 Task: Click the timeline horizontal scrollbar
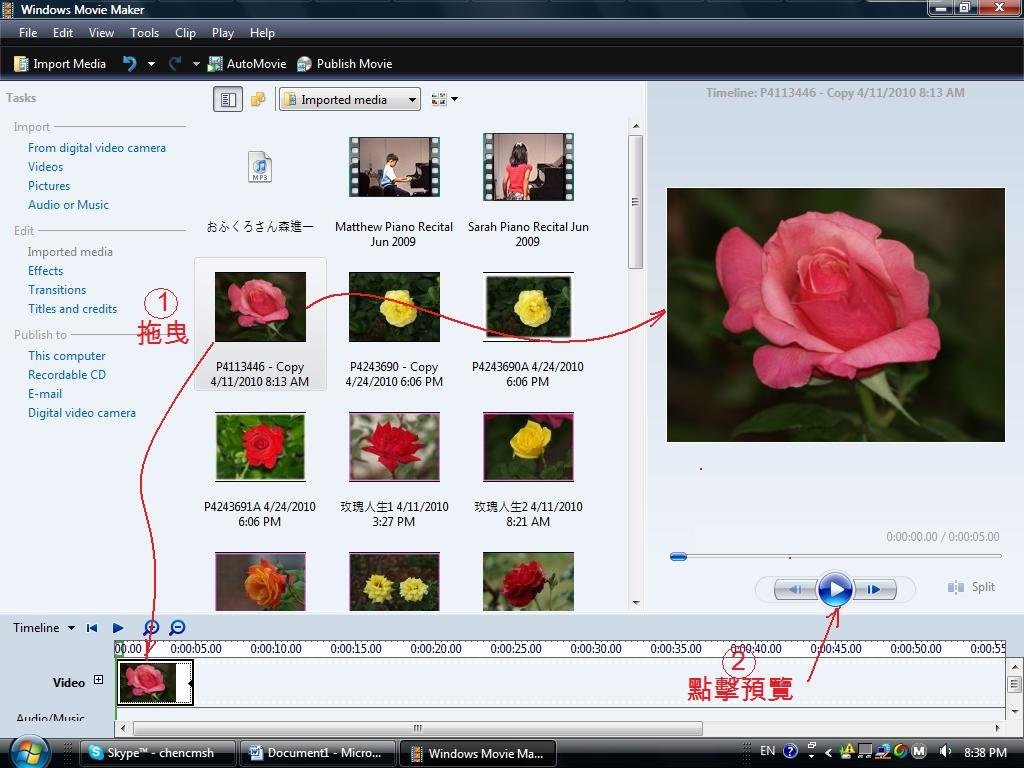(x=418, y=728)
